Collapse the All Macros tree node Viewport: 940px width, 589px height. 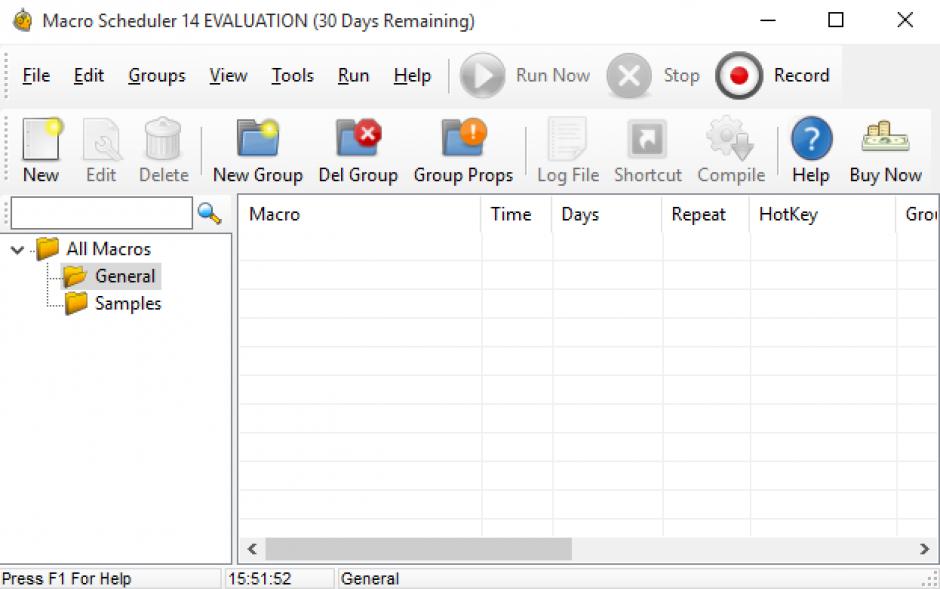pos(17,249)
